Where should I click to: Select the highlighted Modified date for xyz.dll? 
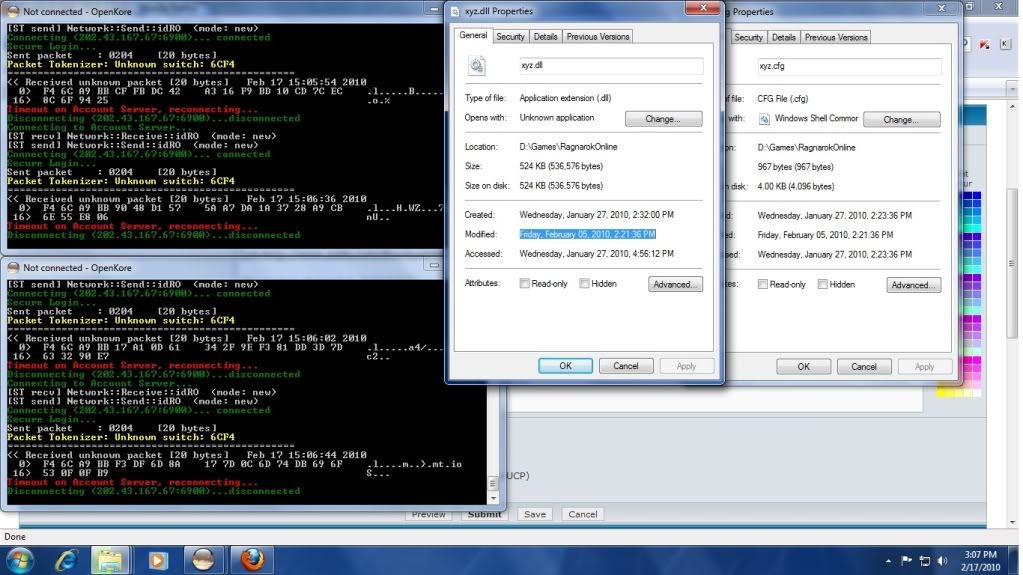point(587,234)
